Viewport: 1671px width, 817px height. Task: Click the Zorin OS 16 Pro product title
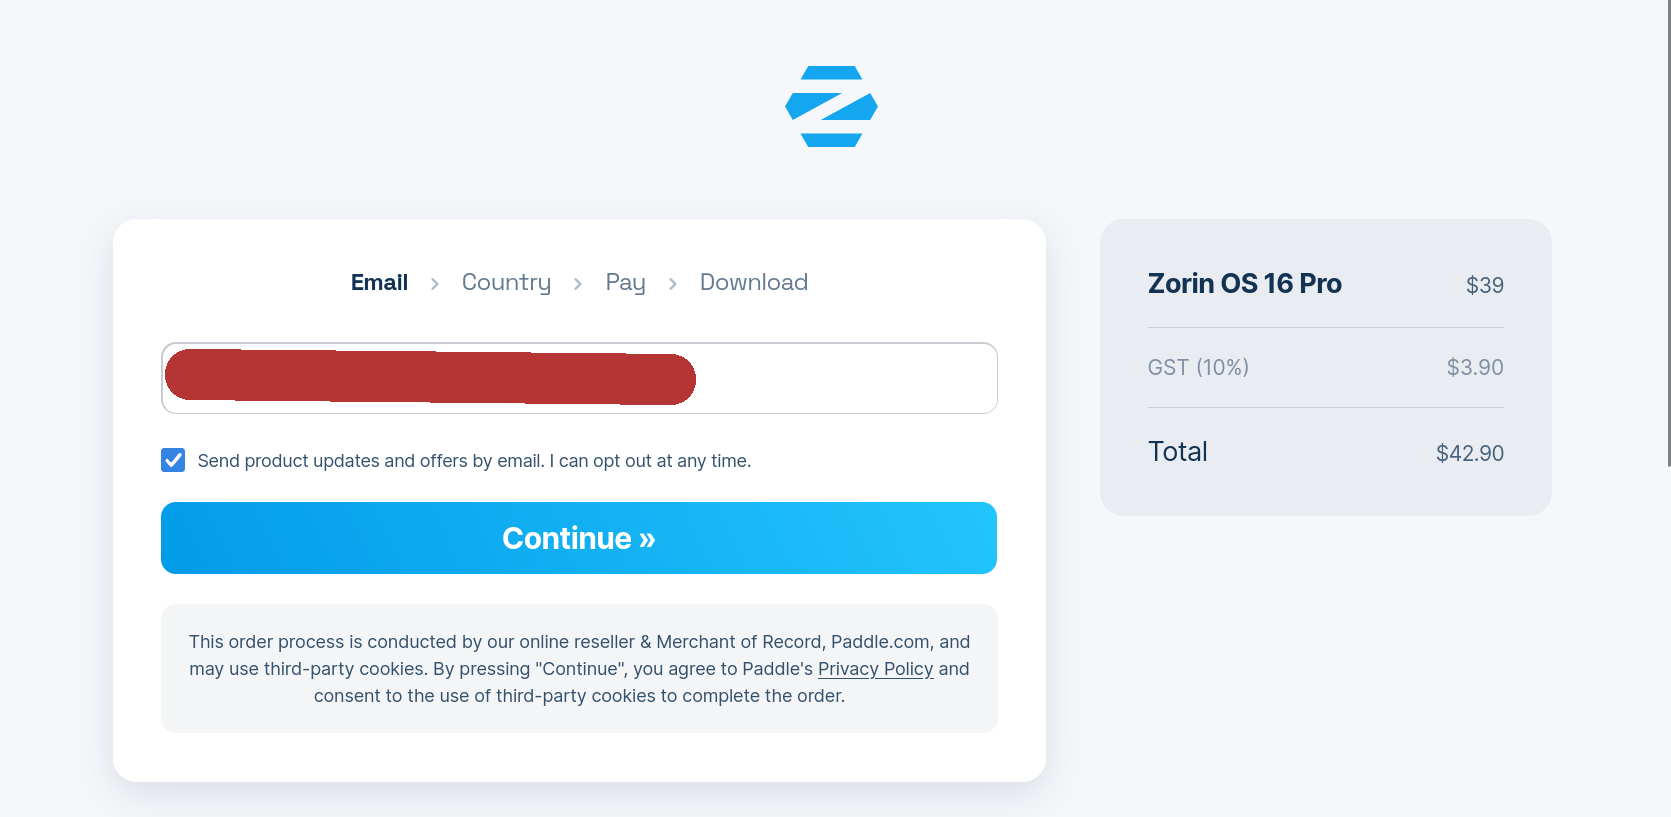[x=1244, y=284]
